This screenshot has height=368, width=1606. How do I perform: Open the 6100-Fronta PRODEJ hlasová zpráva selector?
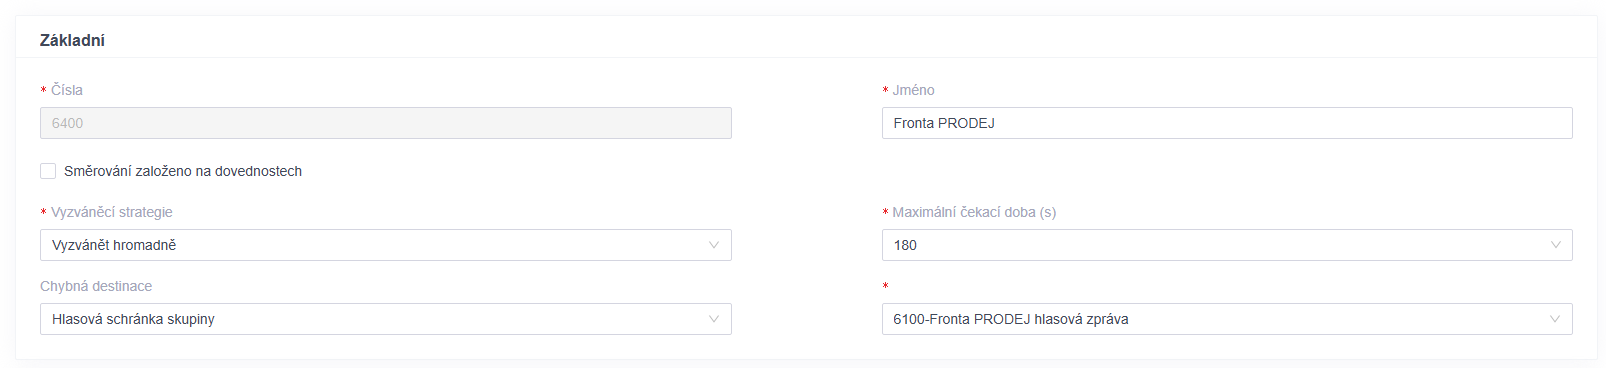[x=1227, y=319]
